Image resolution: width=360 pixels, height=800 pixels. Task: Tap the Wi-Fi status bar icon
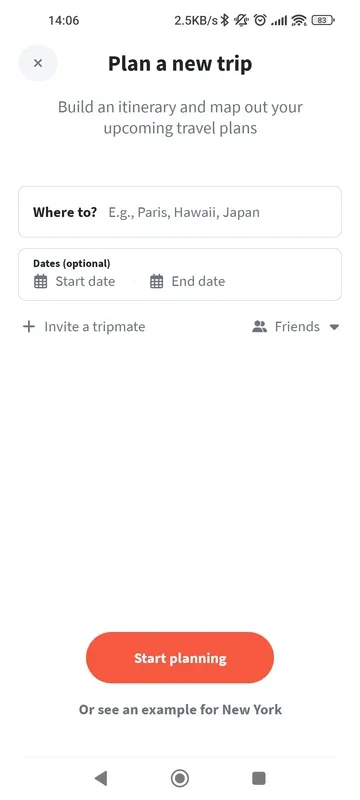[x=299, y=20]
